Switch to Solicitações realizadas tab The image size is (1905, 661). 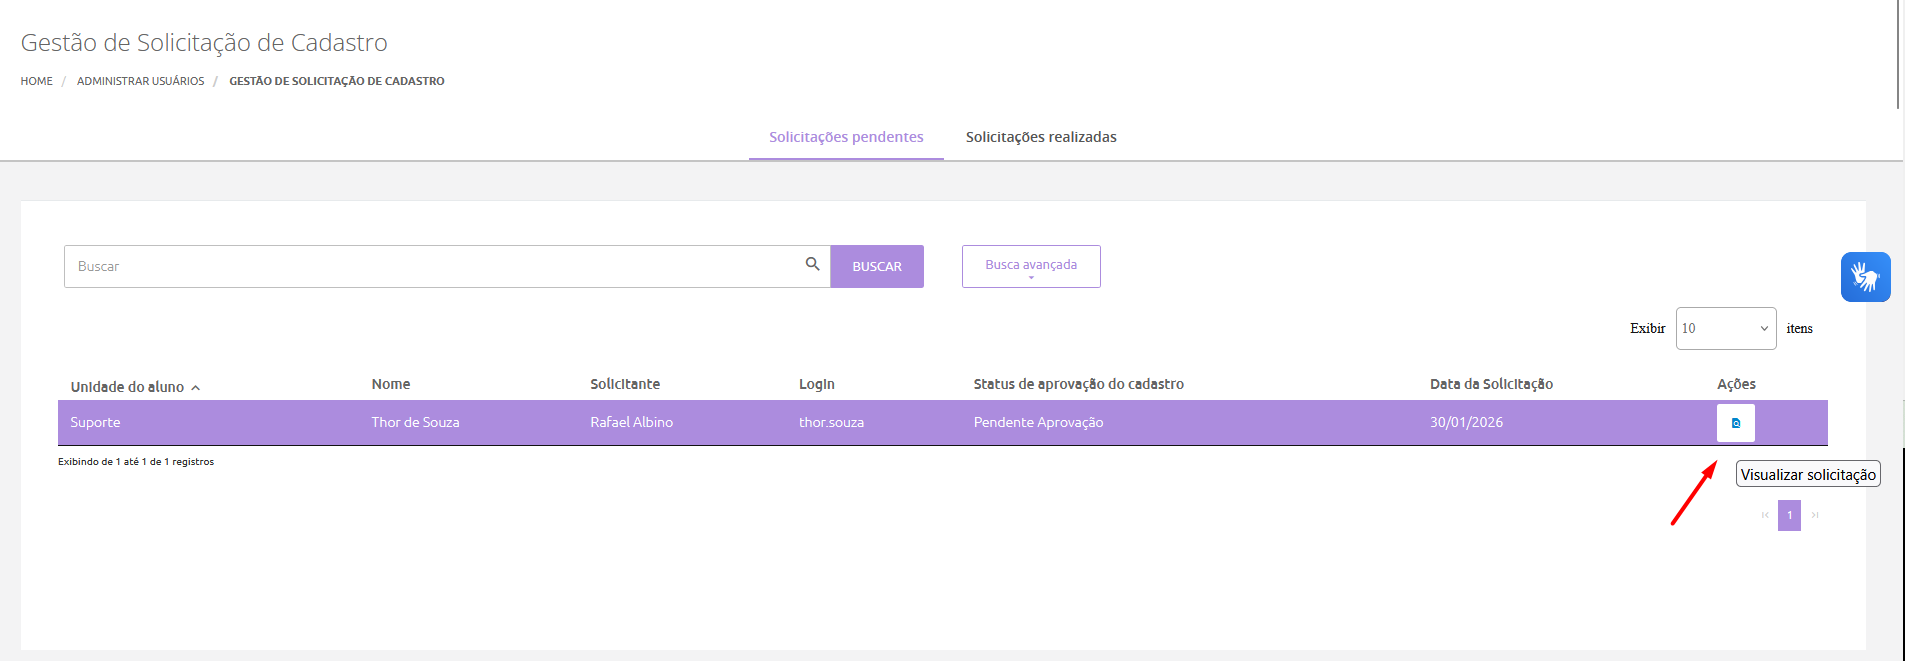(x=1040, y=137)
